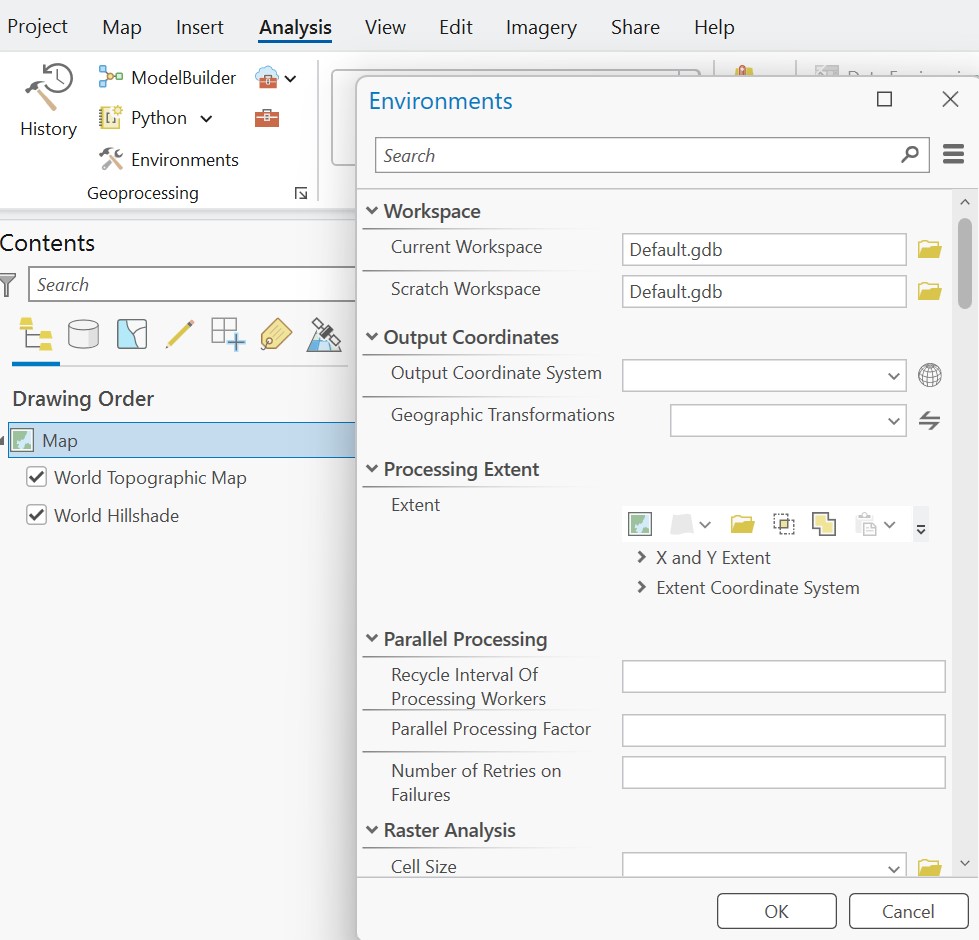Uncheck World Topographic Map layer
Screen dimensions: 979x940
tap(37, 477)
